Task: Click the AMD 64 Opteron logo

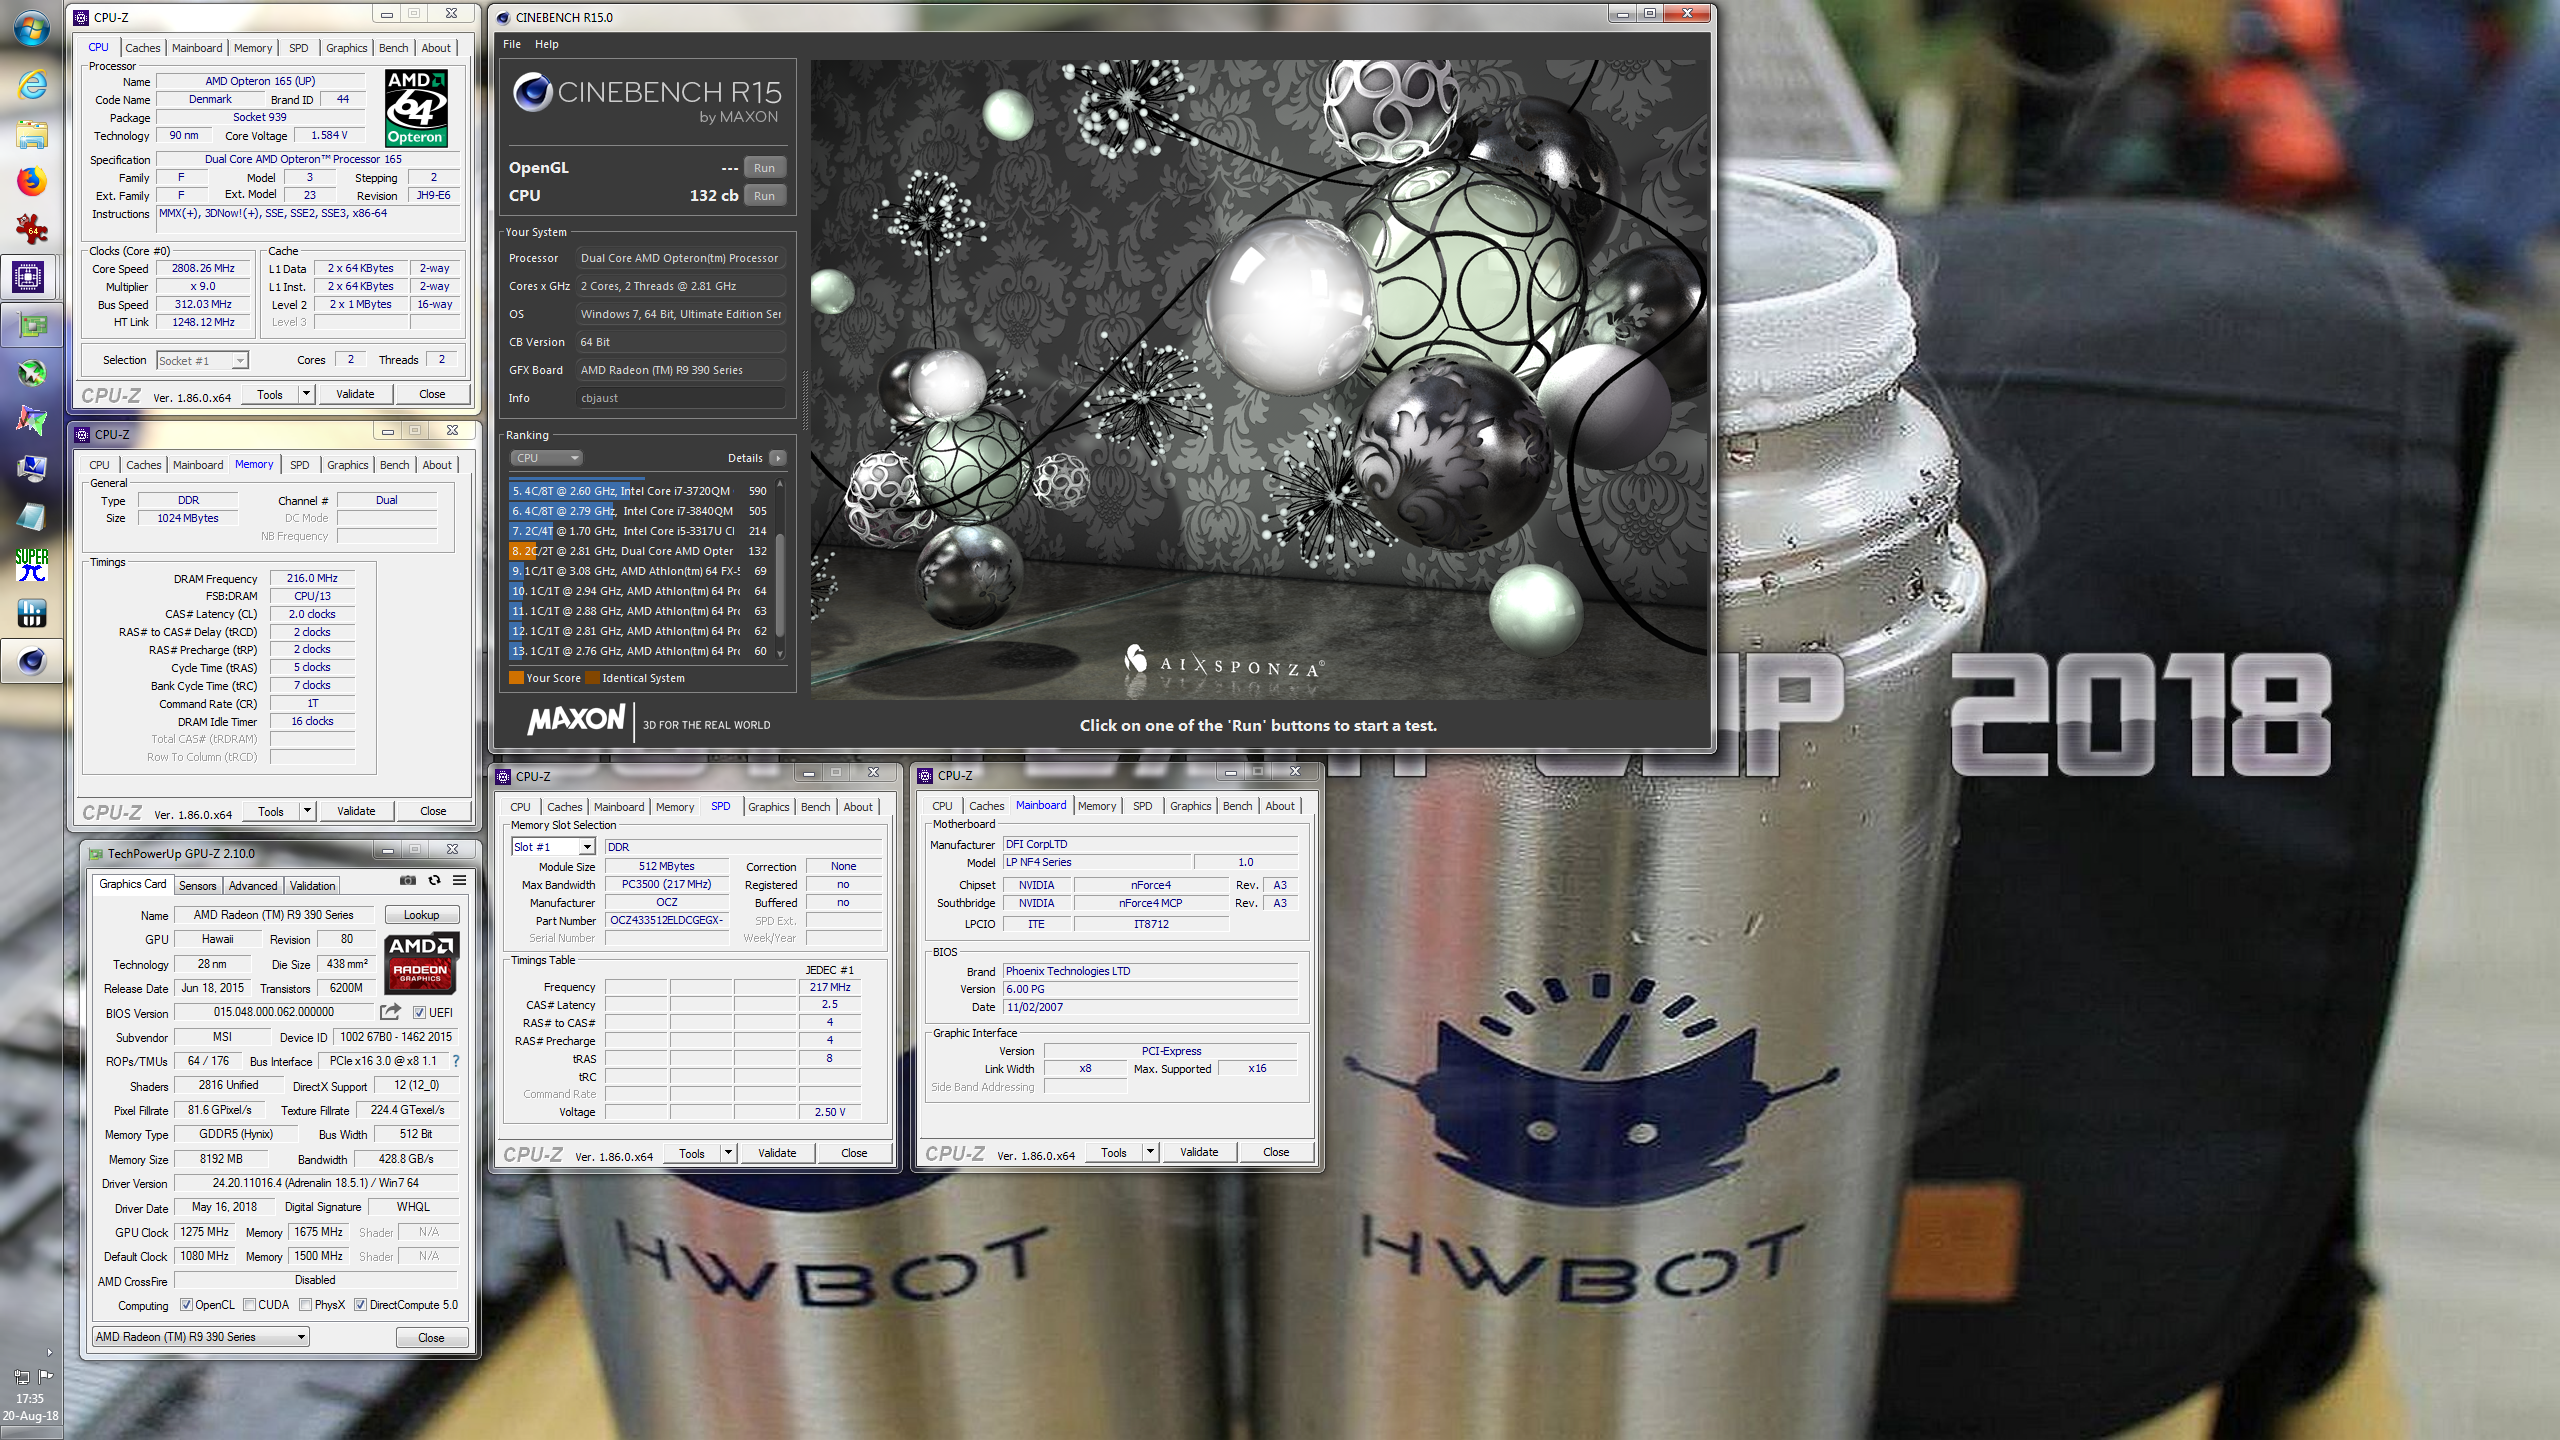Action: click(416, 108)
